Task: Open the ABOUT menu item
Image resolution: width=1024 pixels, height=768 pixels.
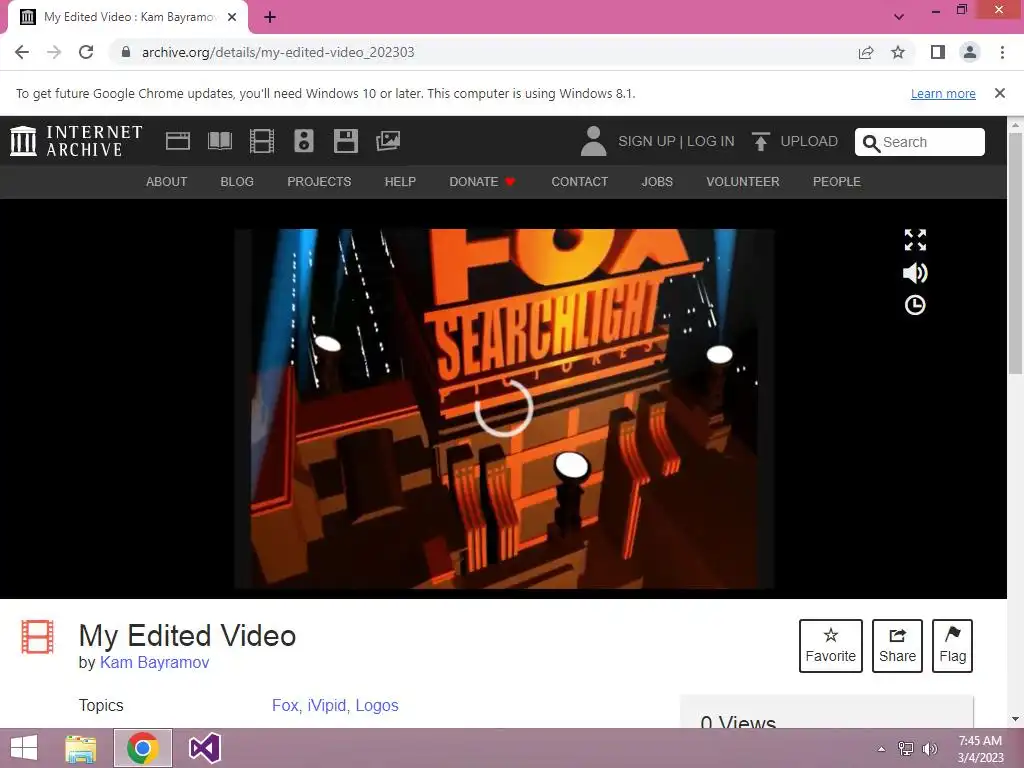Action: click(x=167, y=182)
